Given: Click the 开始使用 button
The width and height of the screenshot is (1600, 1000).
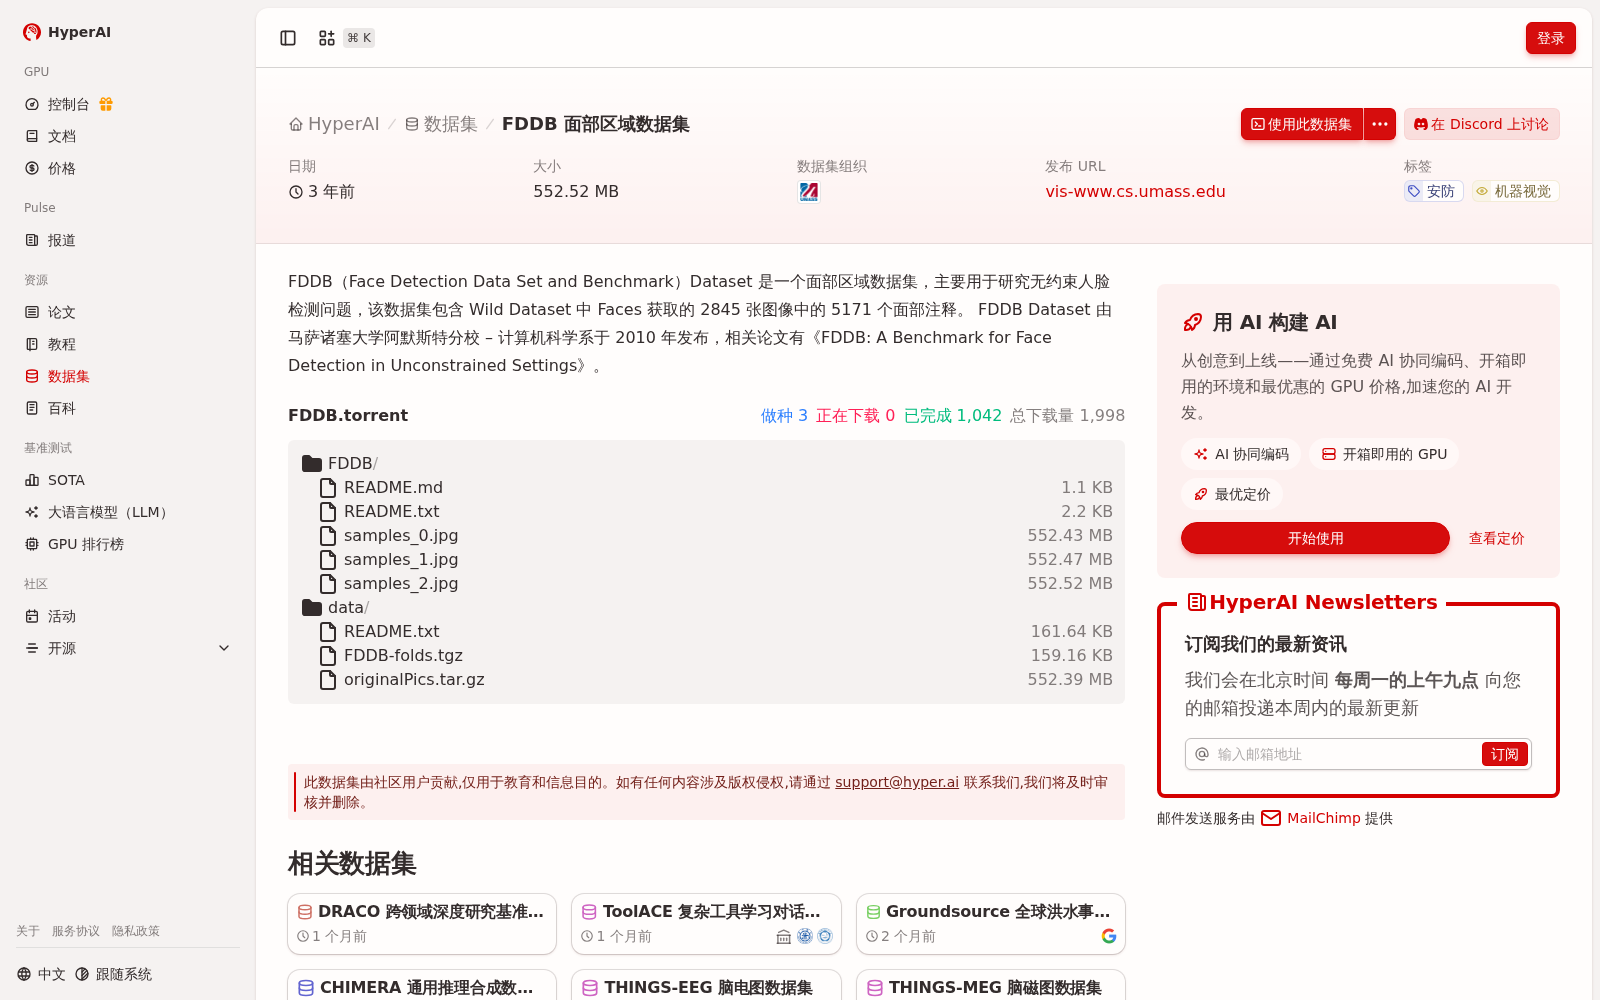Looking at the screenshot, I should tap(1315, 538).
